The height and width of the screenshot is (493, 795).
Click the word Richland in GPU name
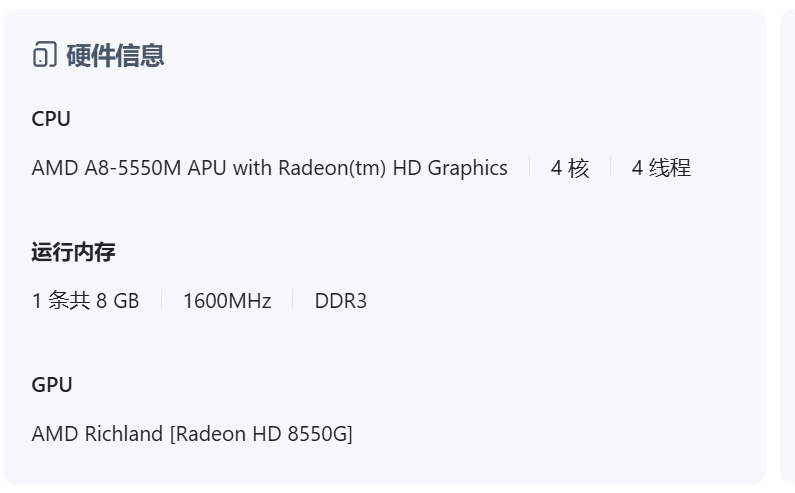tap(124, 434)
